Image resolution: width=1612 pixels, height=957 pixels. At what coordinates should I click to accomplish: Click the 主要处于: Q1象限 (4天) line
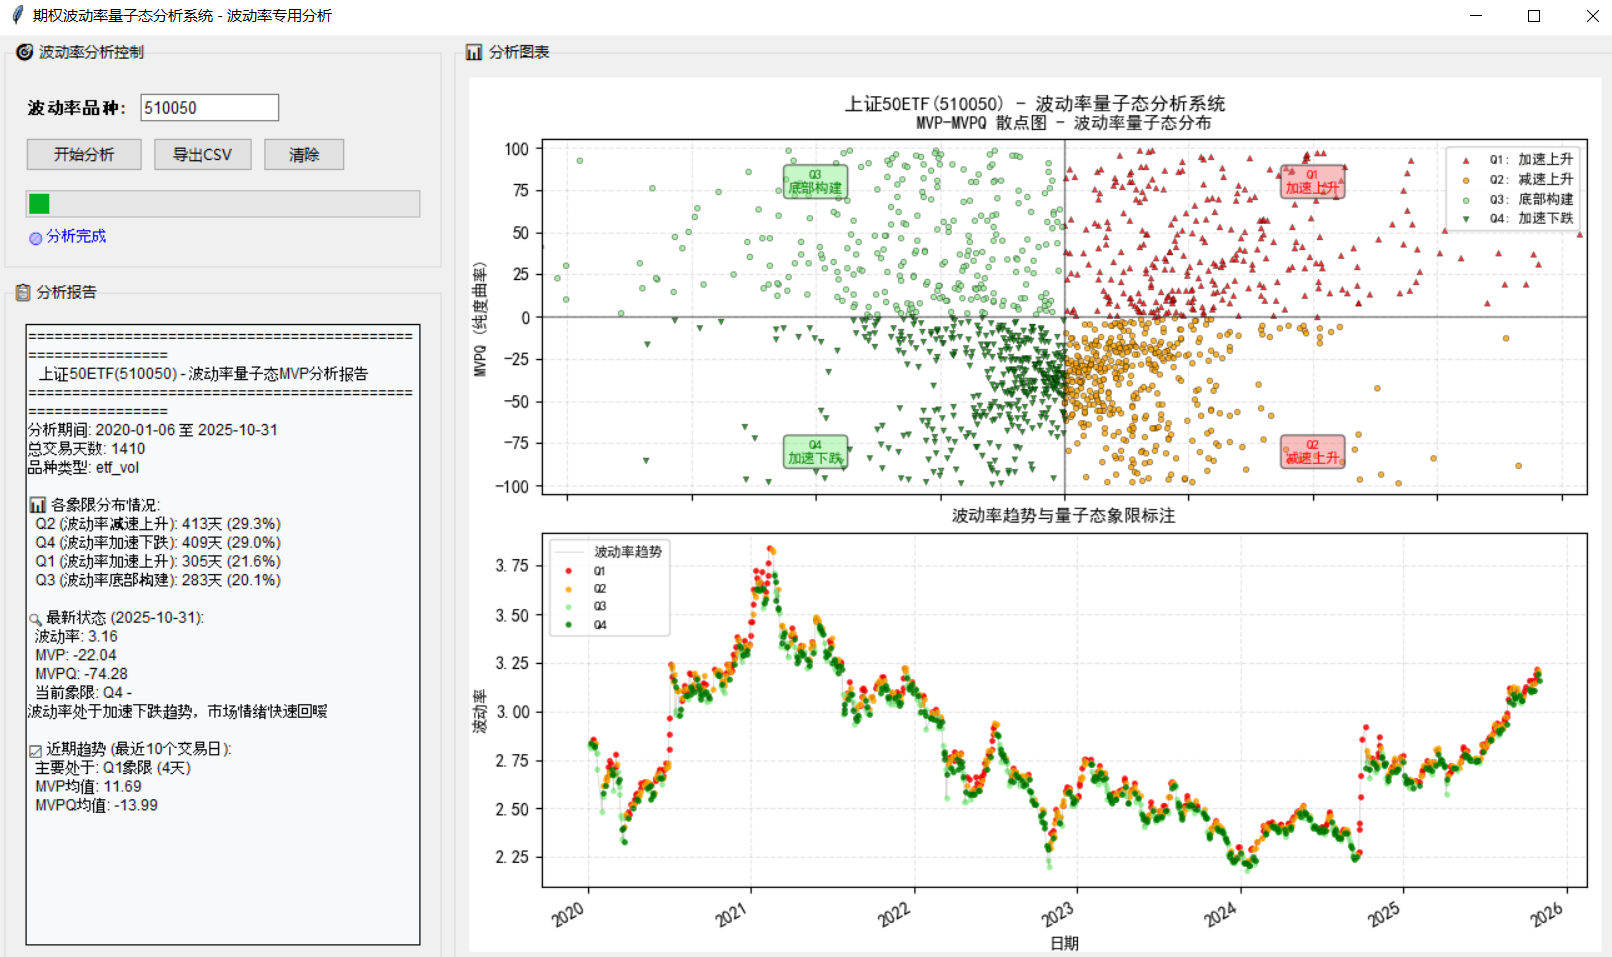click(x=113, y=768)
